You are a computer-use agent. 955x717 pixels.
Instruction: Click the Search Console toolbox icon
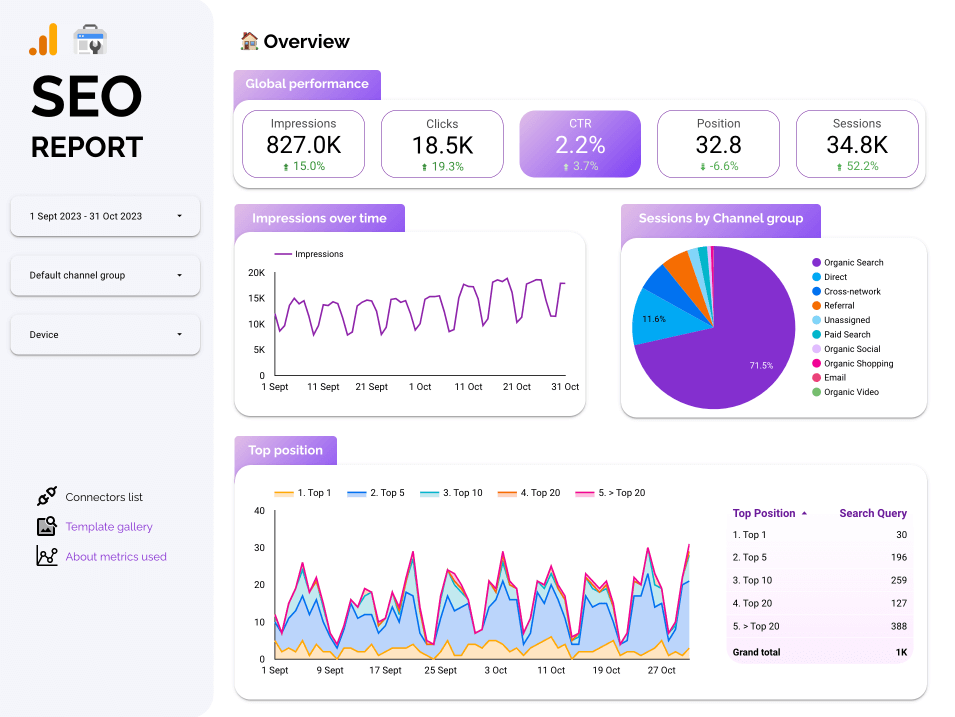pyautogui.click(x=90, y=40)
